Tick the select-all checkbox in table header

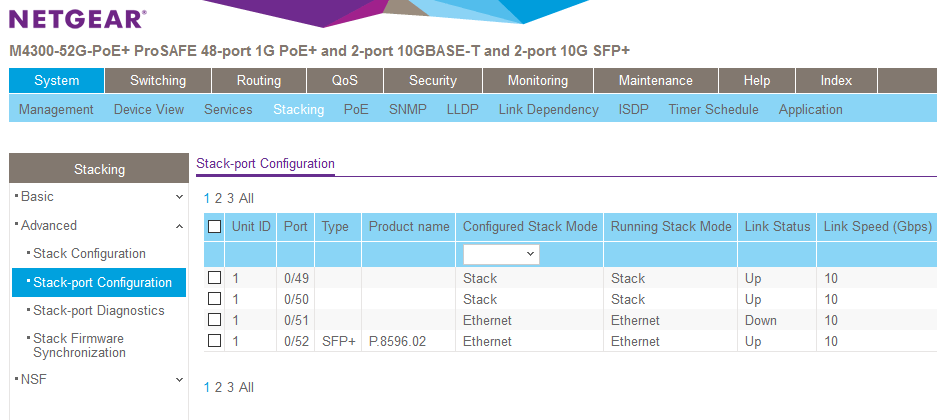coord(214,226)
